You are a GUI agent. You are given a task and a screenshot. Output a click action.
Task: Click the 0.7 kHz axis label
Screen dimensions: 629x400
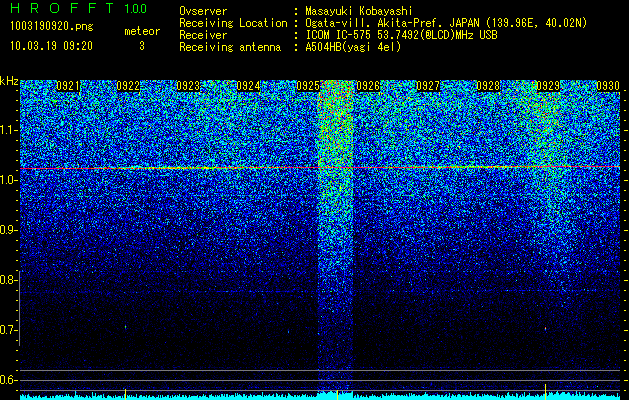(8, 330)
